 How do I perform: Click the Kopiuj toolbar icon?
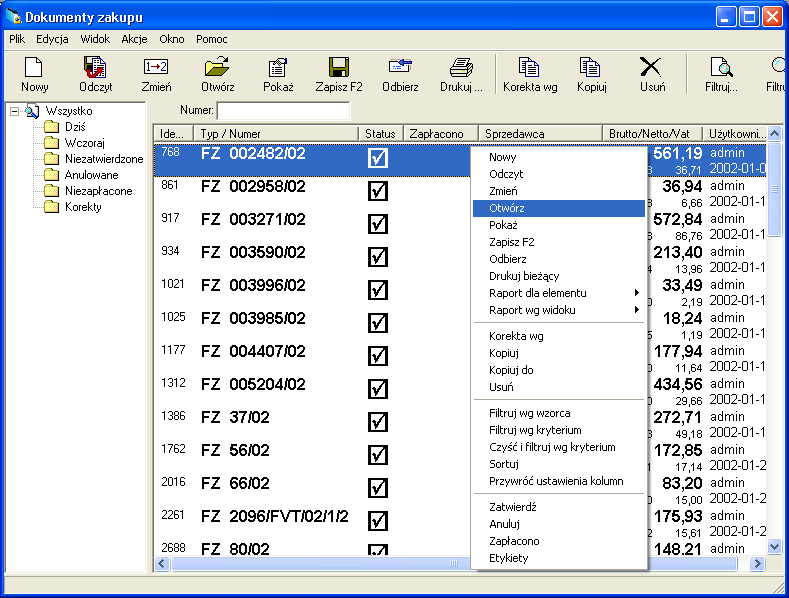pyautogui.click(x=590, y=67)
